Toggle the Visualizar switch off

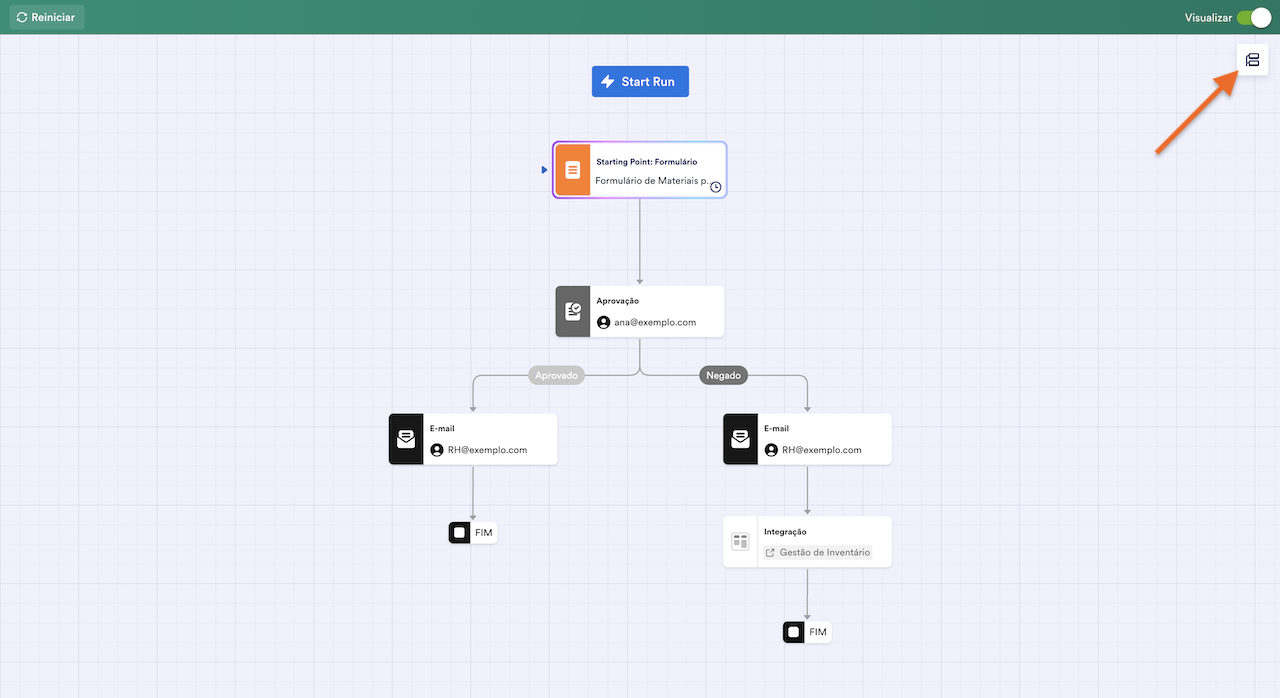[1252, 18]
